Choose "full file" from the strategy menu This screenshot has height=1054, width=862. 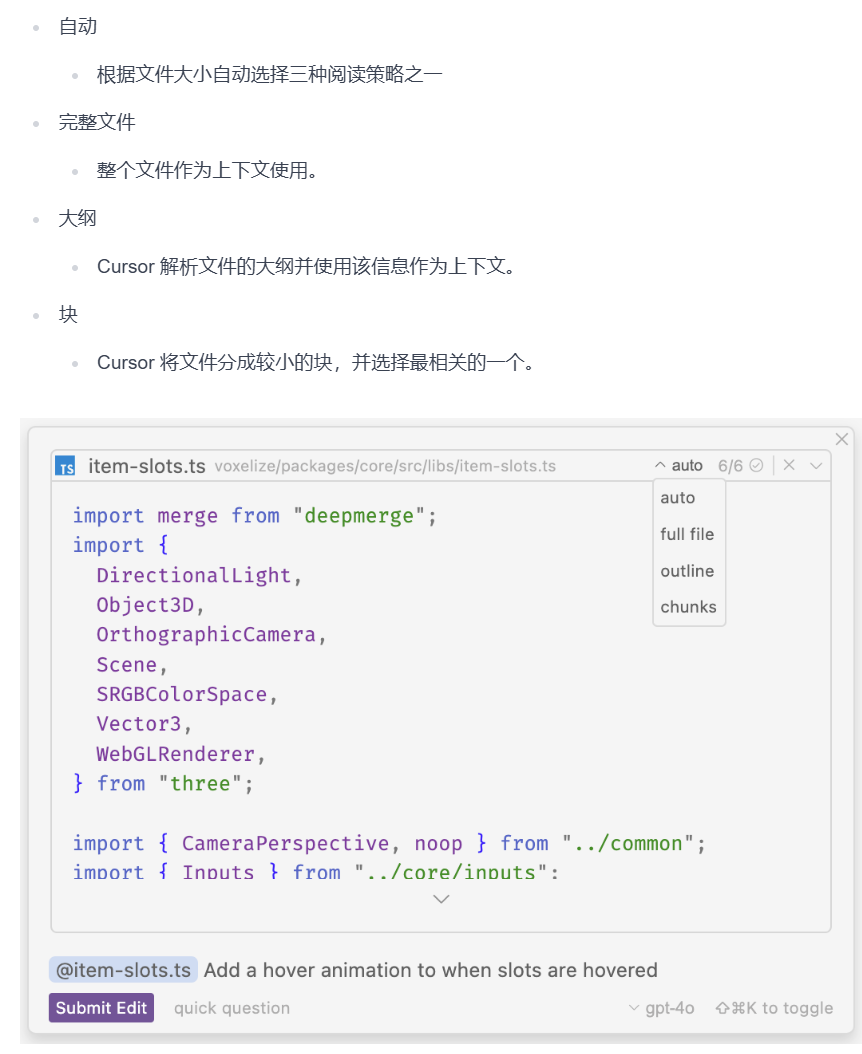[687, 534]
